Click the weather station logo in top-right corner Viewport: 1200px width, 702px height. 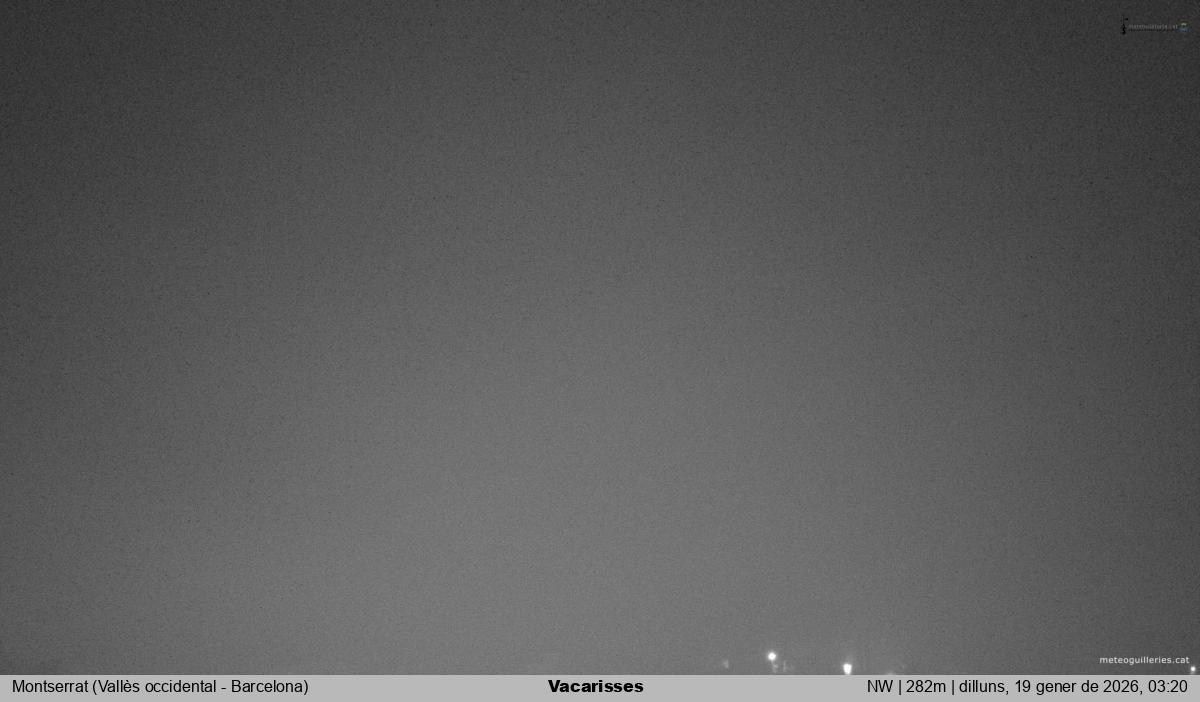1155,27
